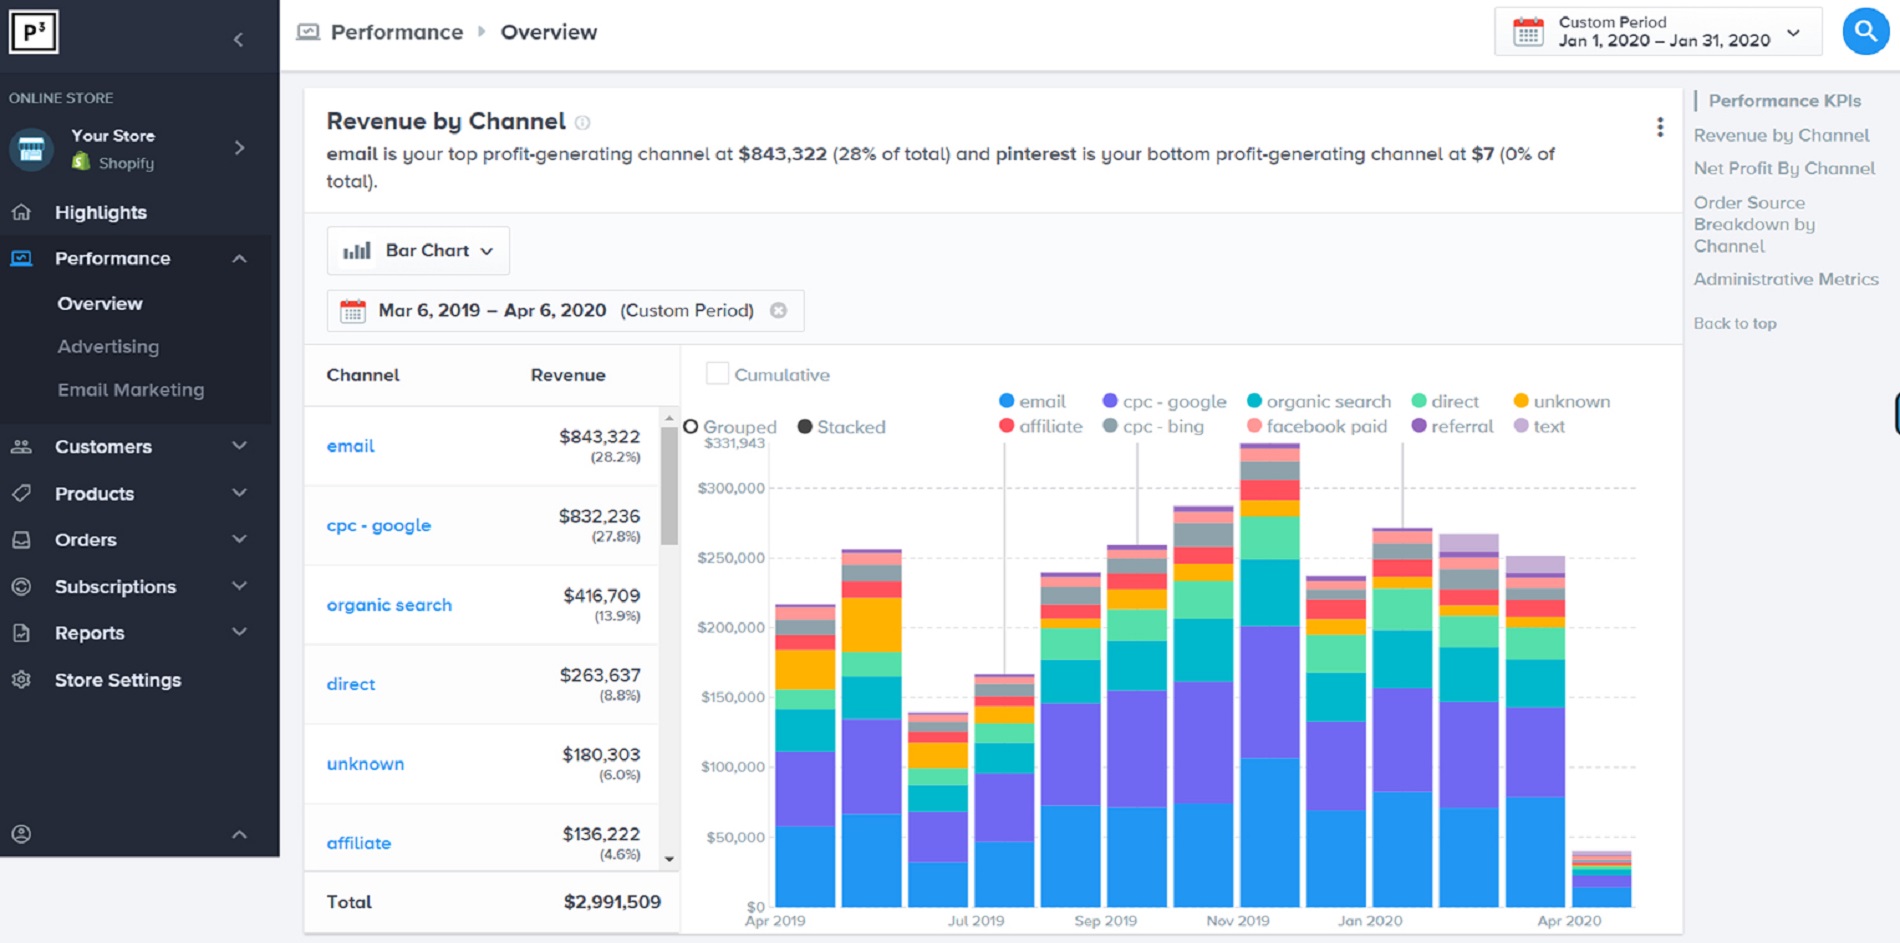Enable the Cumulative checkbox on the chart
The image size is (1900, 943).
click(717, 372)
